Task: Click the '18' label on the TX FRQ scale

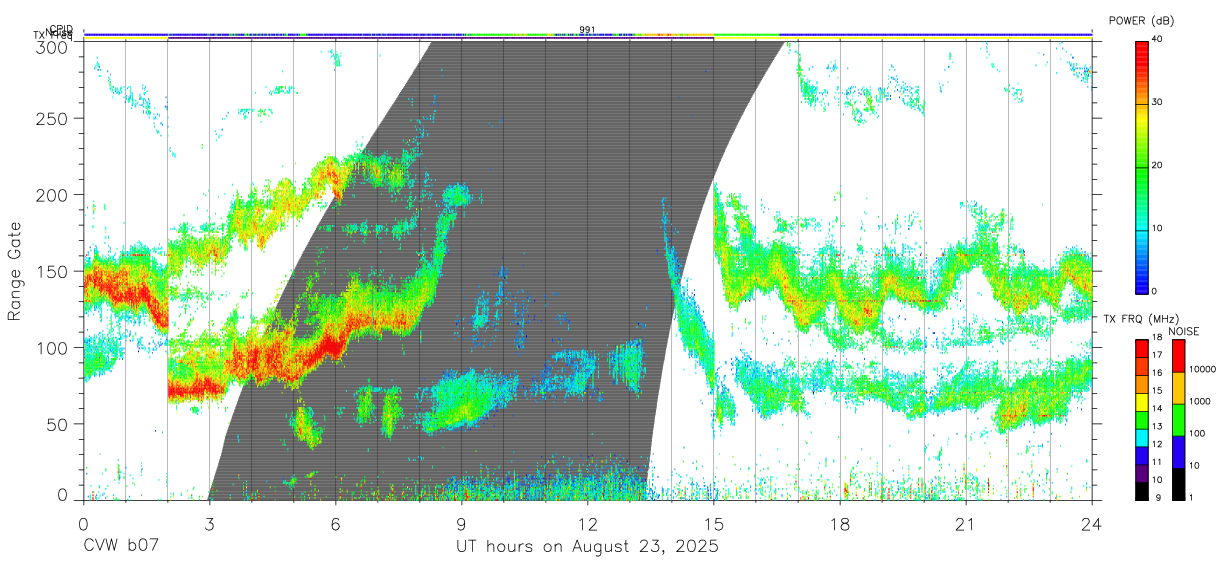Action: click(x=1157, y=338)
